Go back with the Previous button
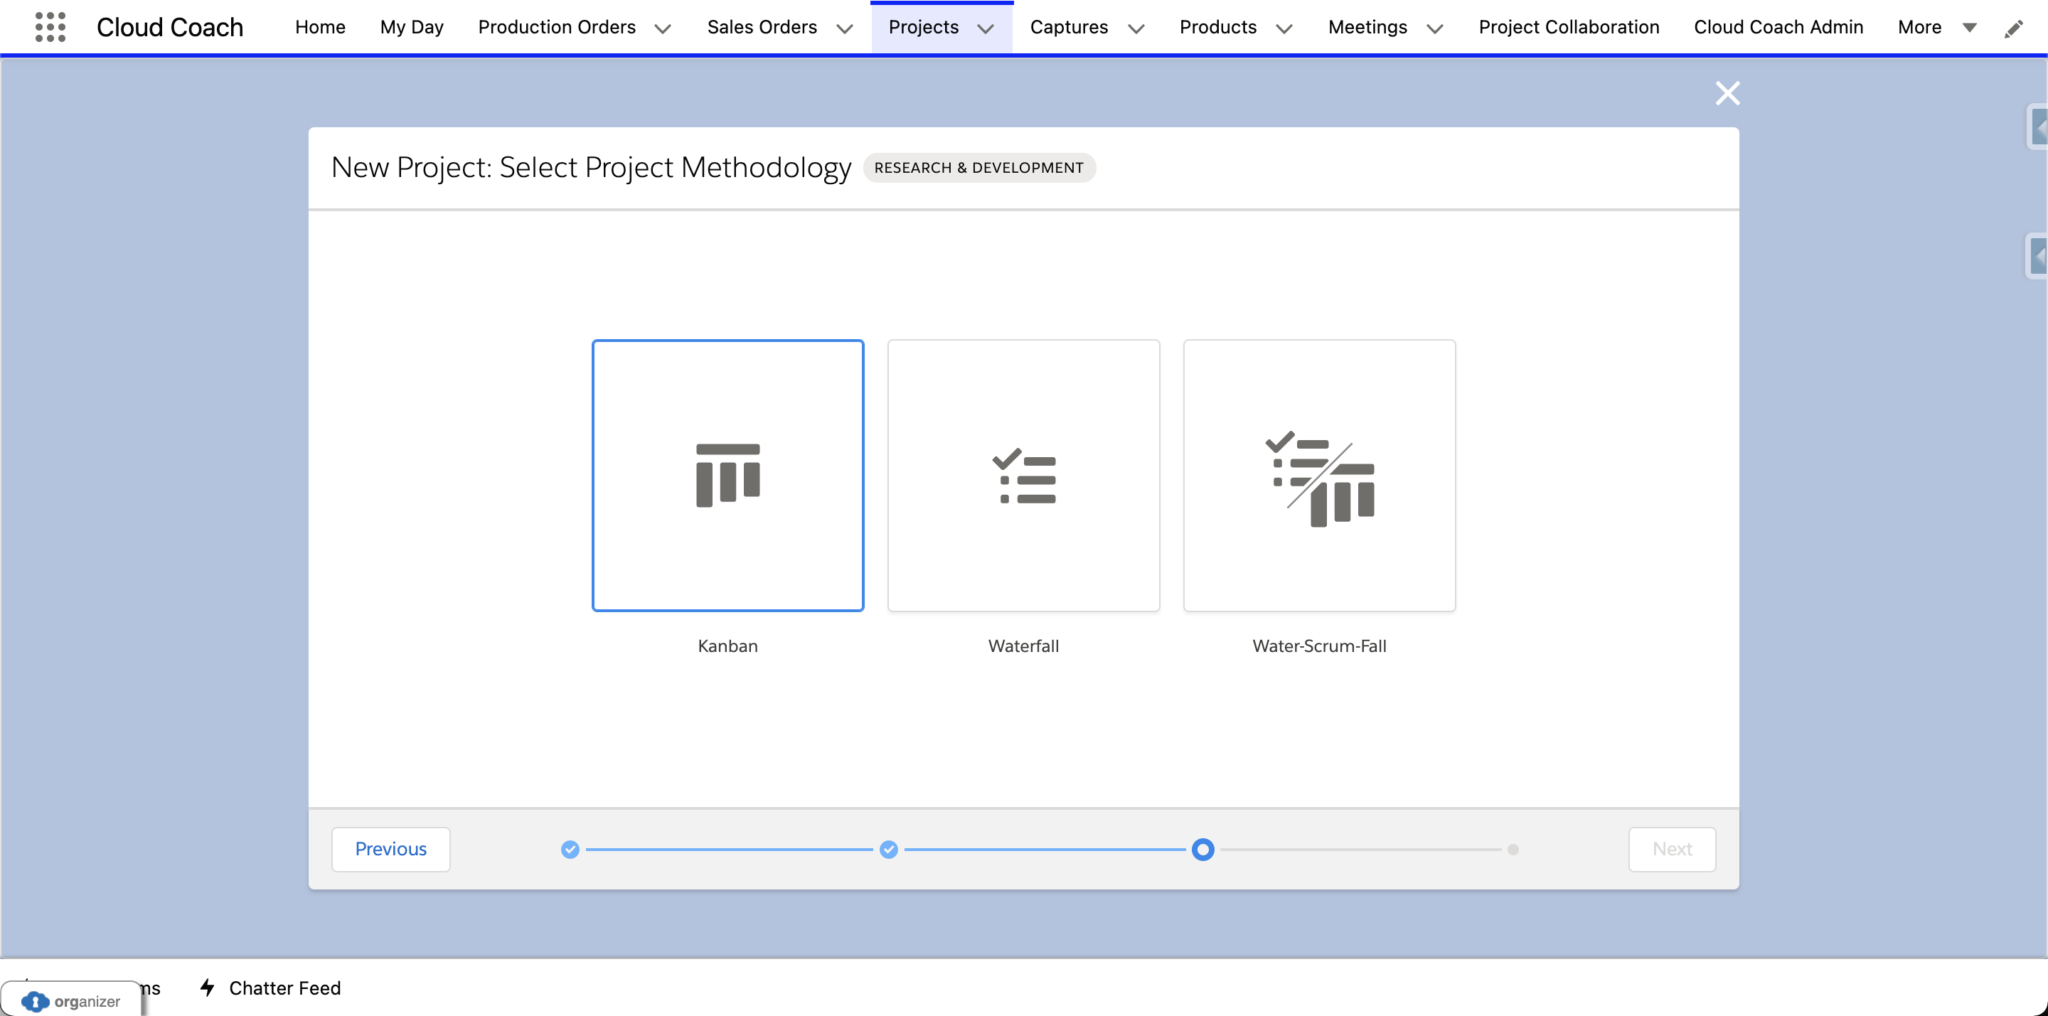The image size is (2048, 1016). tap(390, 848)
